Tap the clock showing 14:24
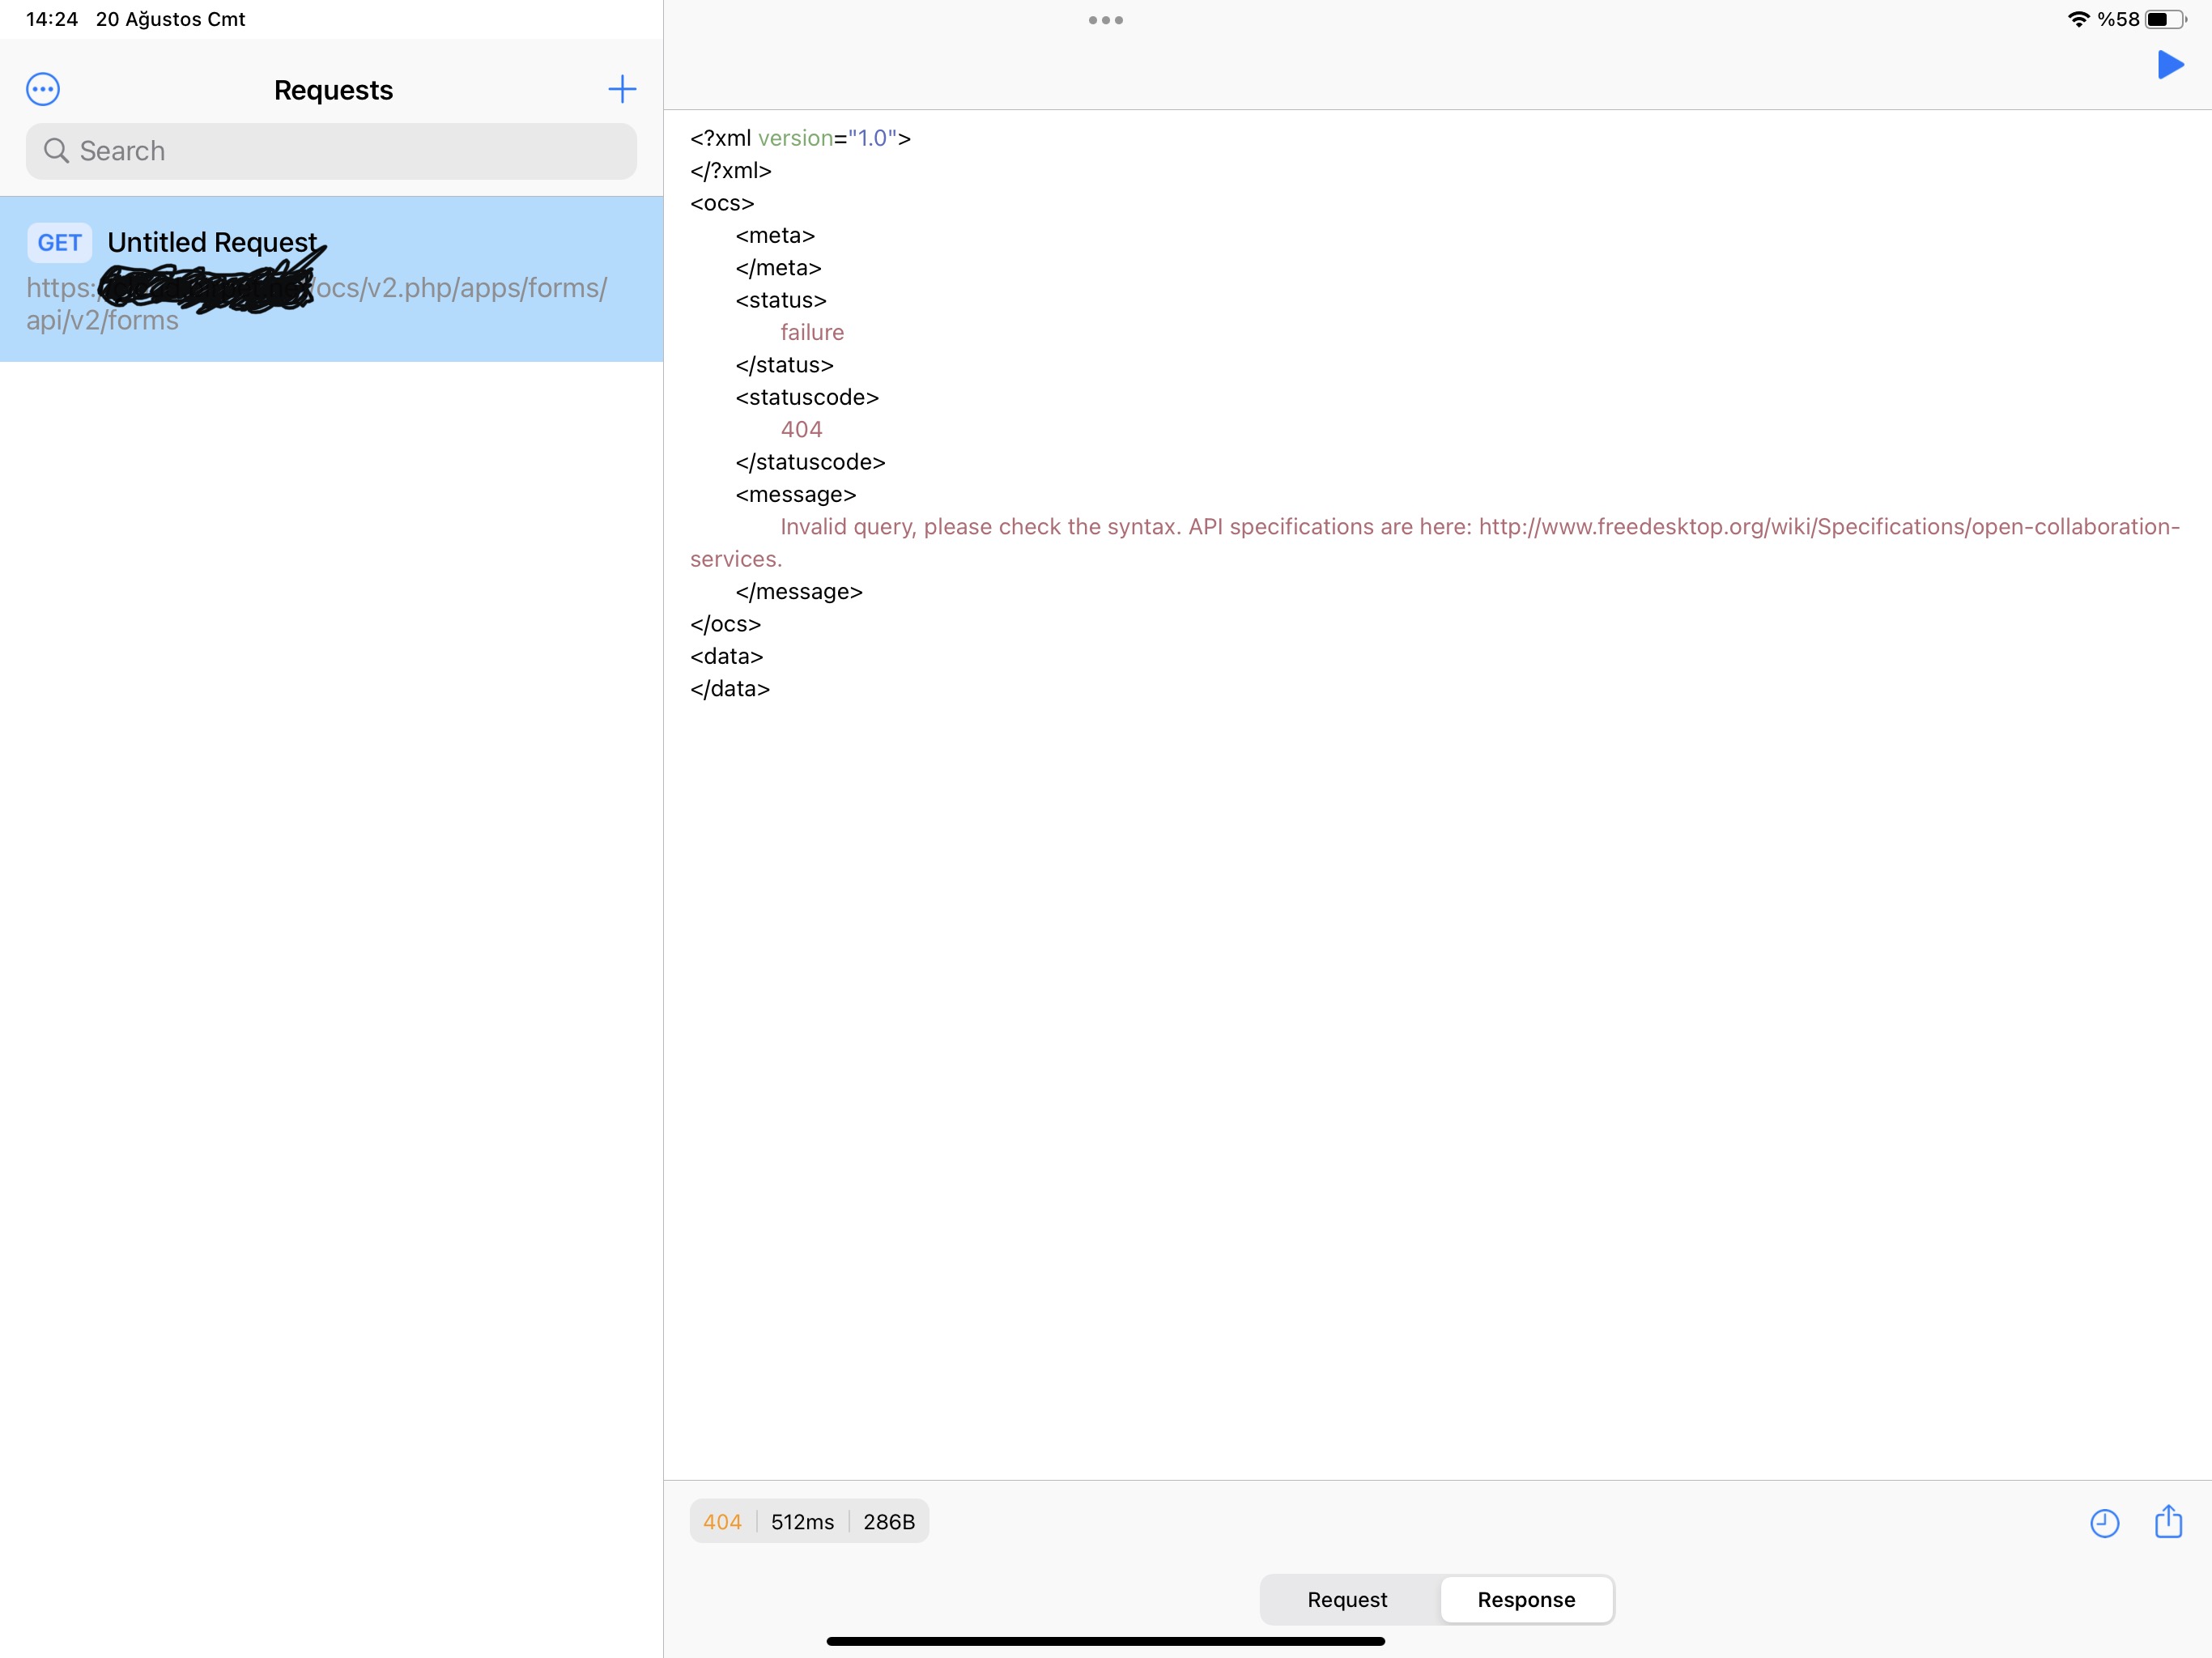This screenshot has width=2212, height=1658. point(52,18)
